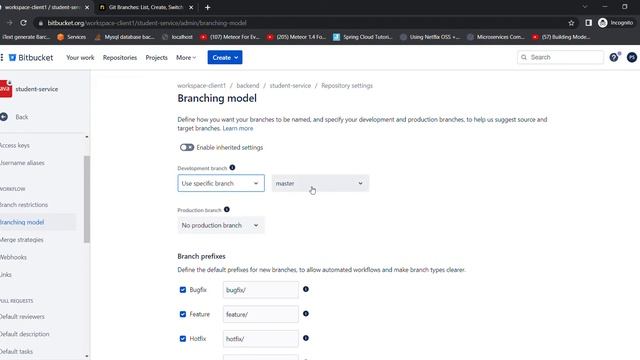This screenshot has height=360, width=640.
Task: Click workspace-client1 breadcrumb link
Action: (x=201, y=86)
